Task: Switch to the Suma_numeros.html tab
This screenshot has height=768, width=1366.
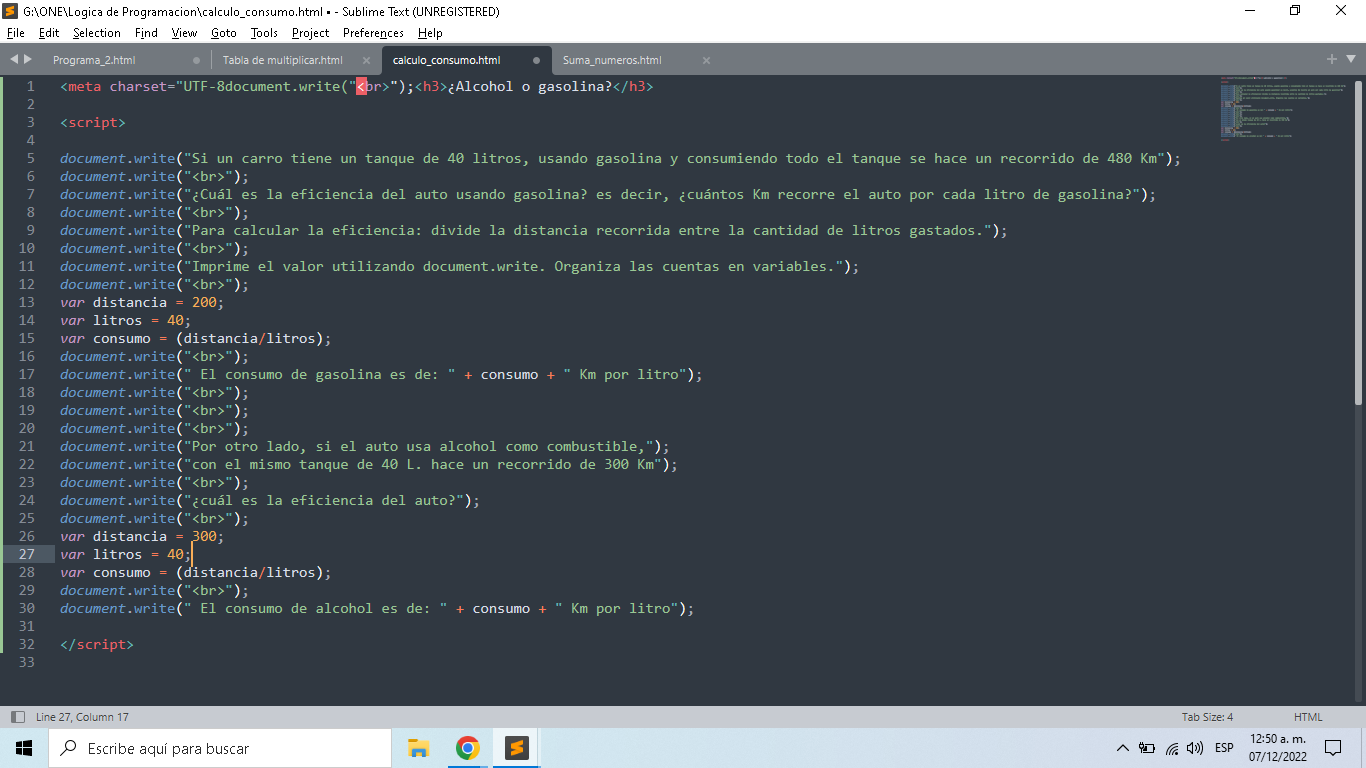Action: coord(612,60)
